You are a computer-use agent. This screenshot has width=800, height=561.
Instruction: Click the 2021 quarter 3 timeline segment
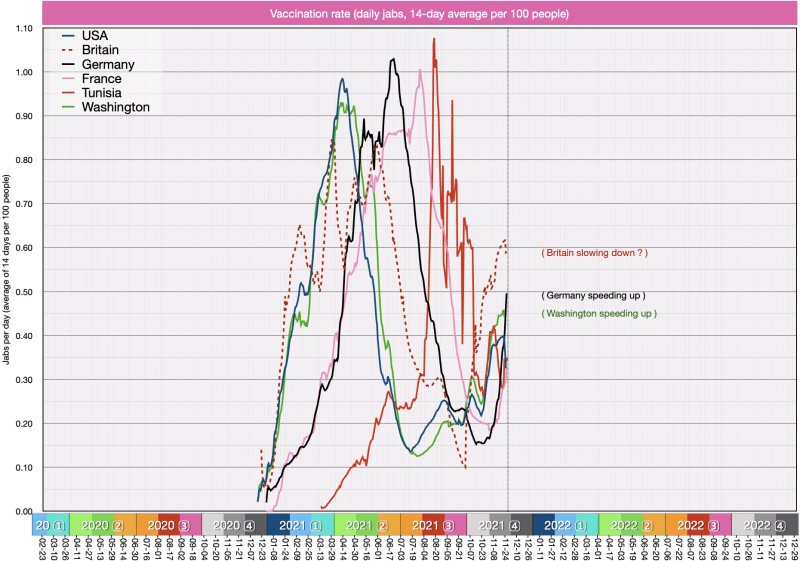433,525
